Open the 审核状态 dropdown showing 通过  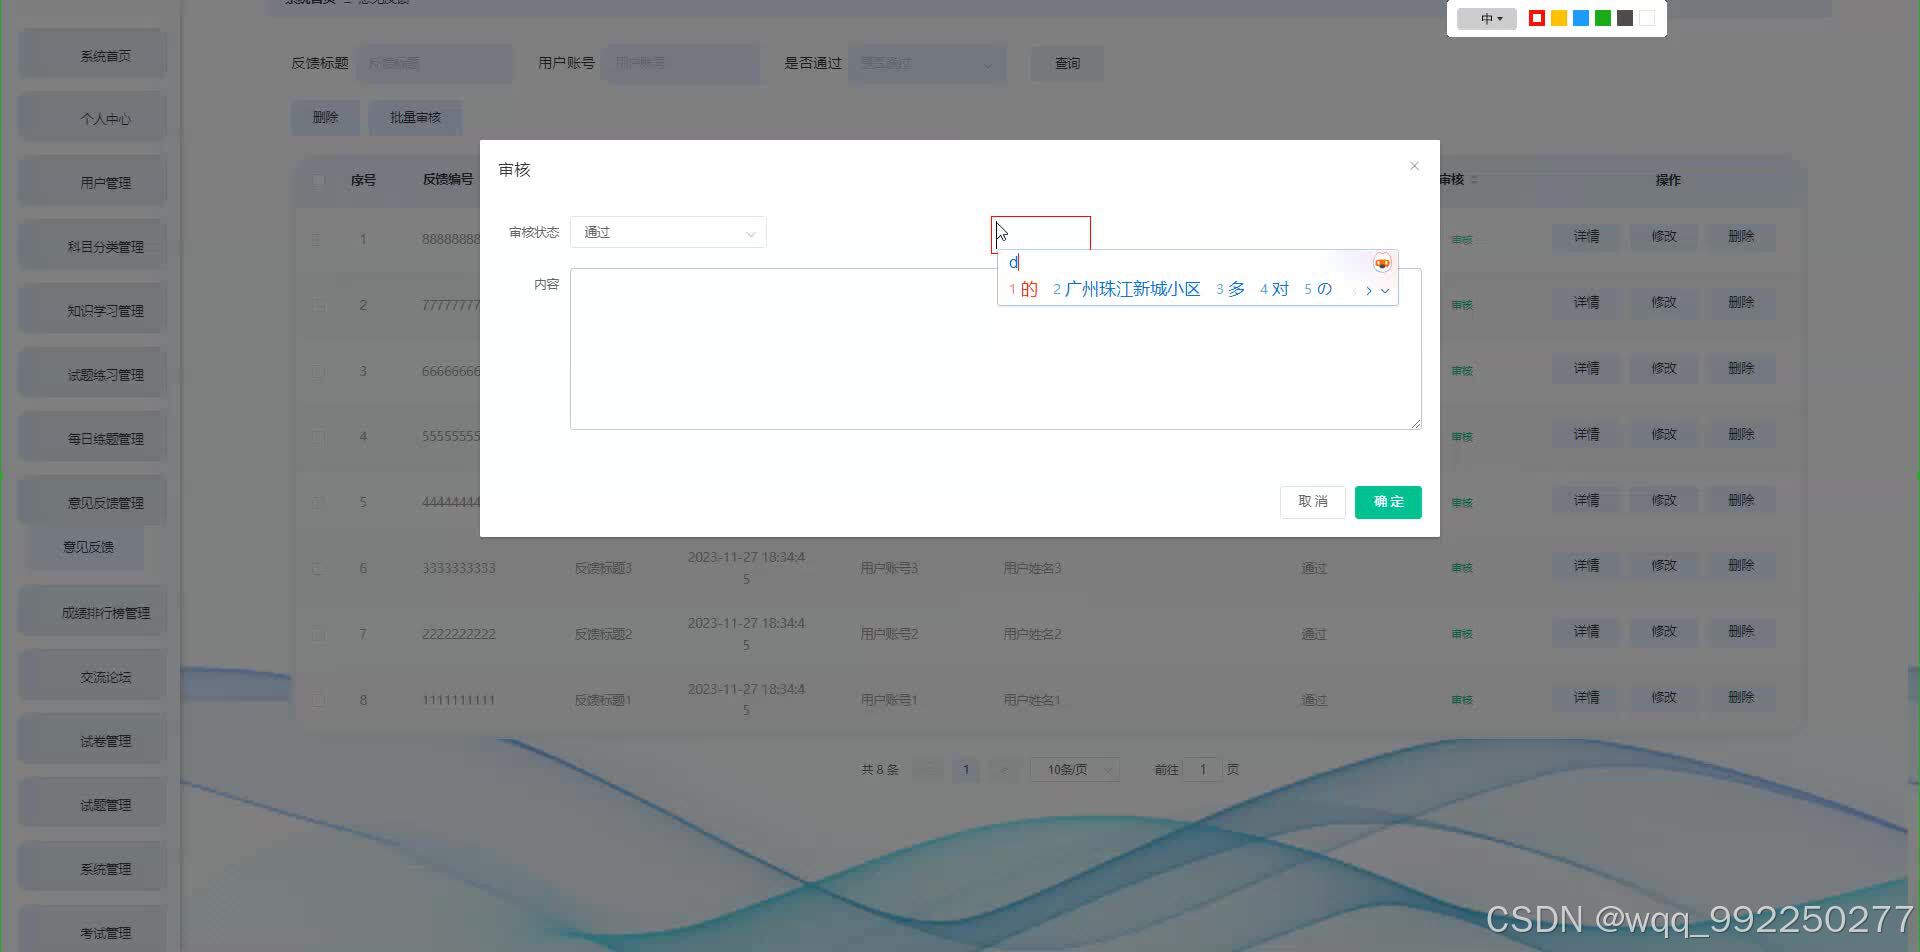tap(668, 232)
